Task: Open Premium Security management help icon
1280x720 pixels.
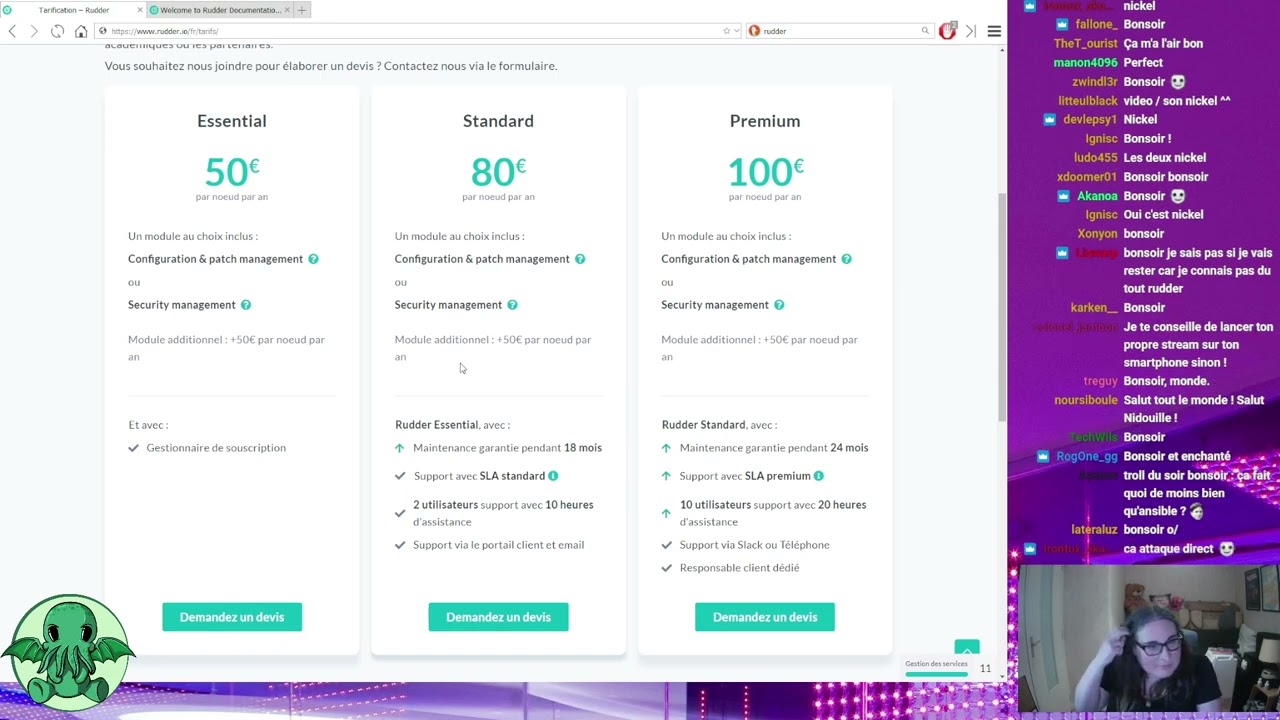Action: 779,305
